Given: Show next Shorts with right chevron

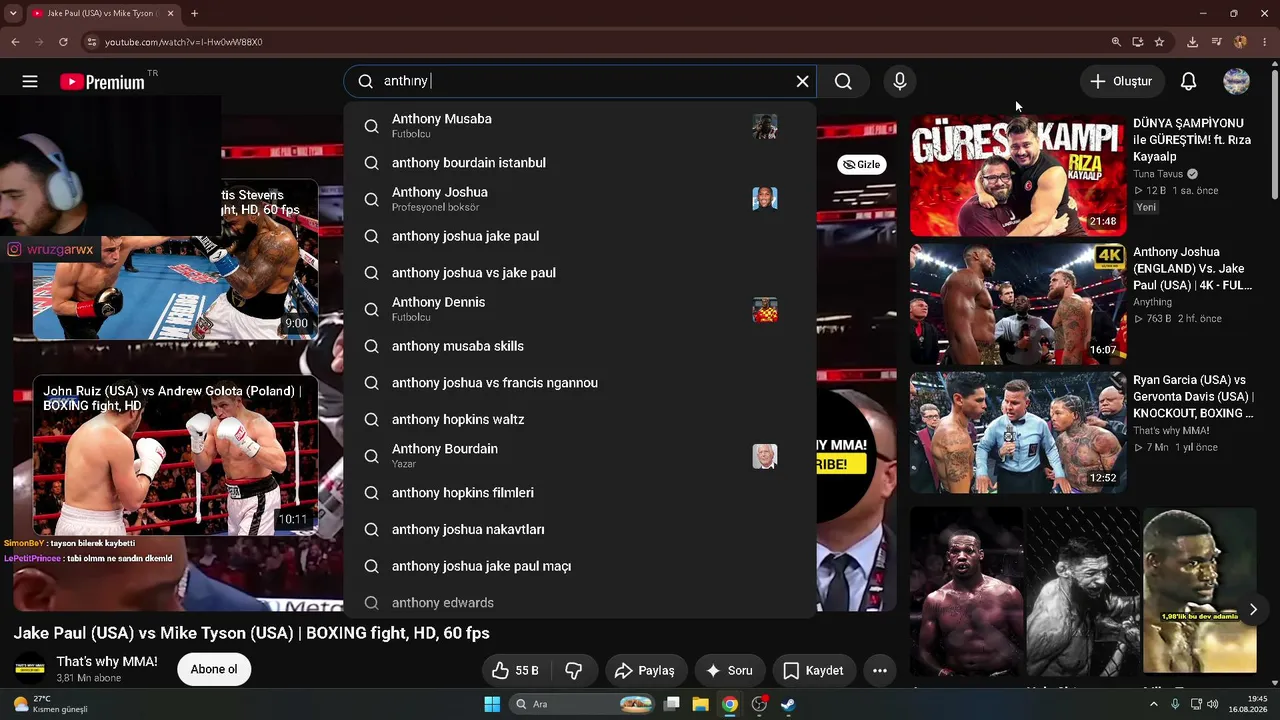Looking at the screenshot, I should pyautogui.click(x=1253, y=609).
